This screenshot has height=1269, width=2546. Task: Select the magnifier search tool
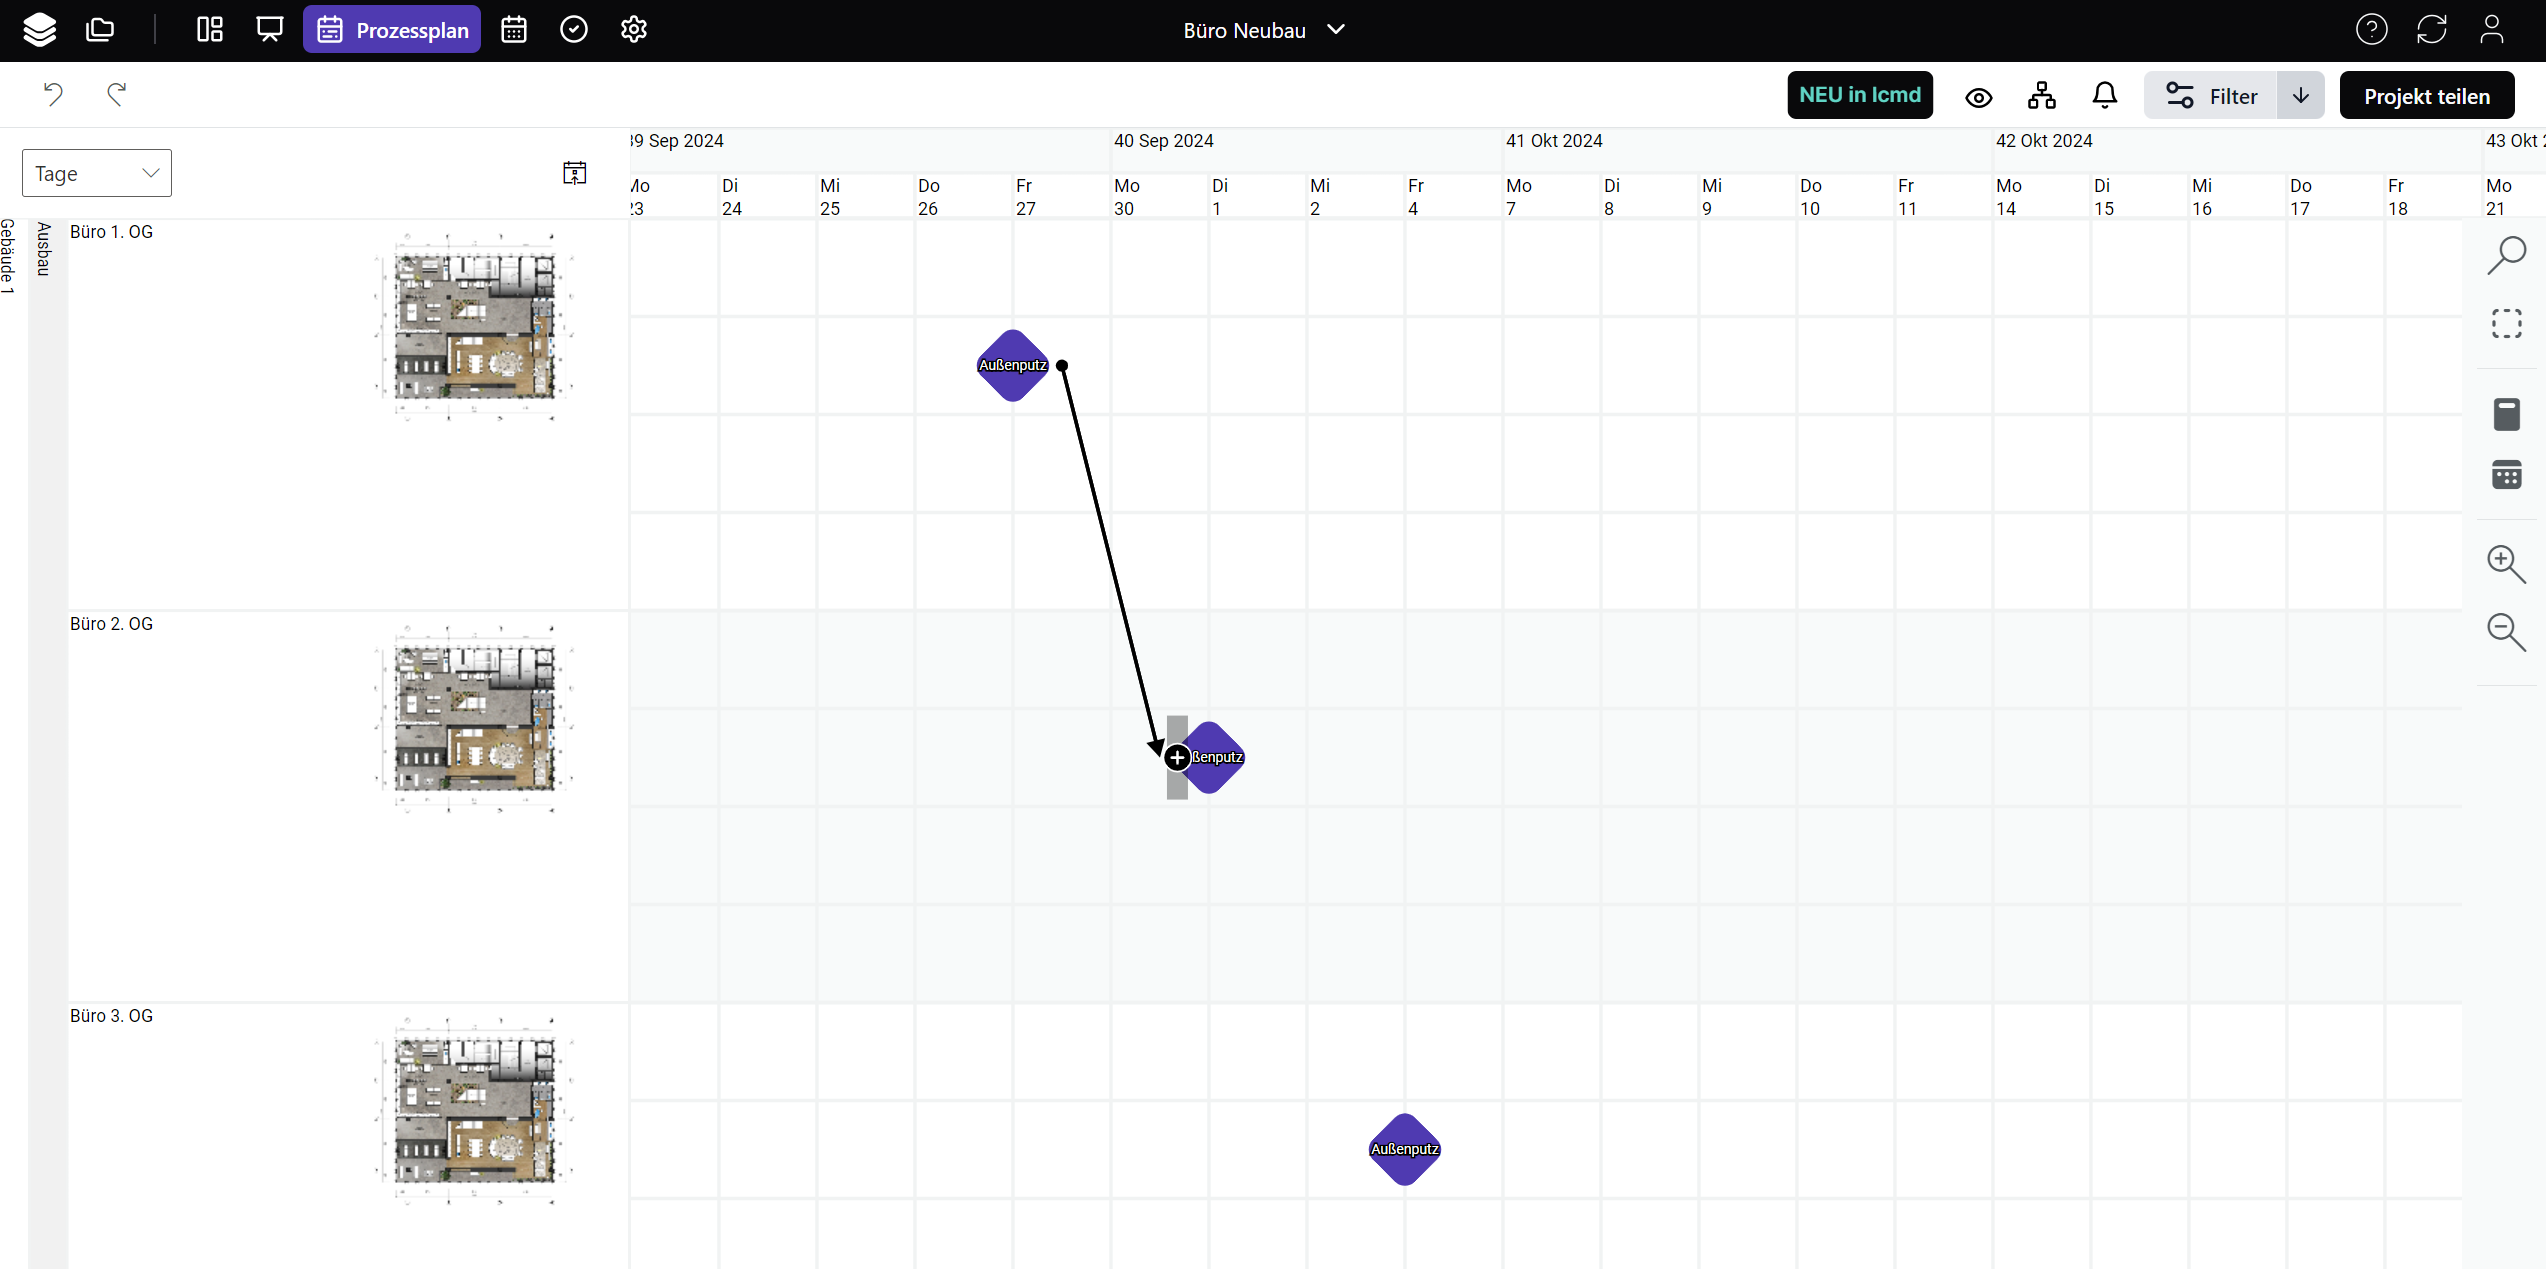pos(2506,255)
